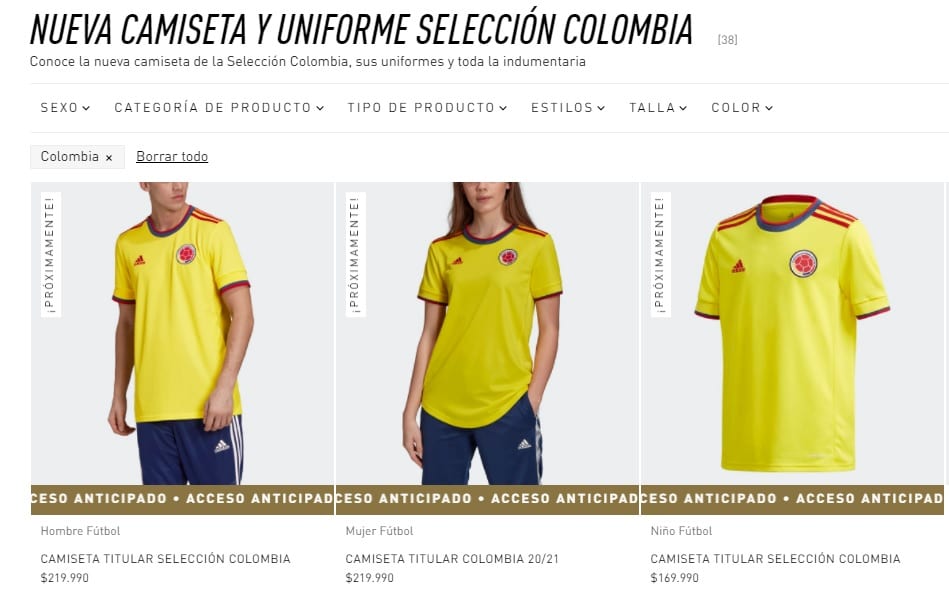Open Hombre Fútbol CAMISETA TITULAR SELECCIÓN COLOMBIA

[x=165, y=559]
